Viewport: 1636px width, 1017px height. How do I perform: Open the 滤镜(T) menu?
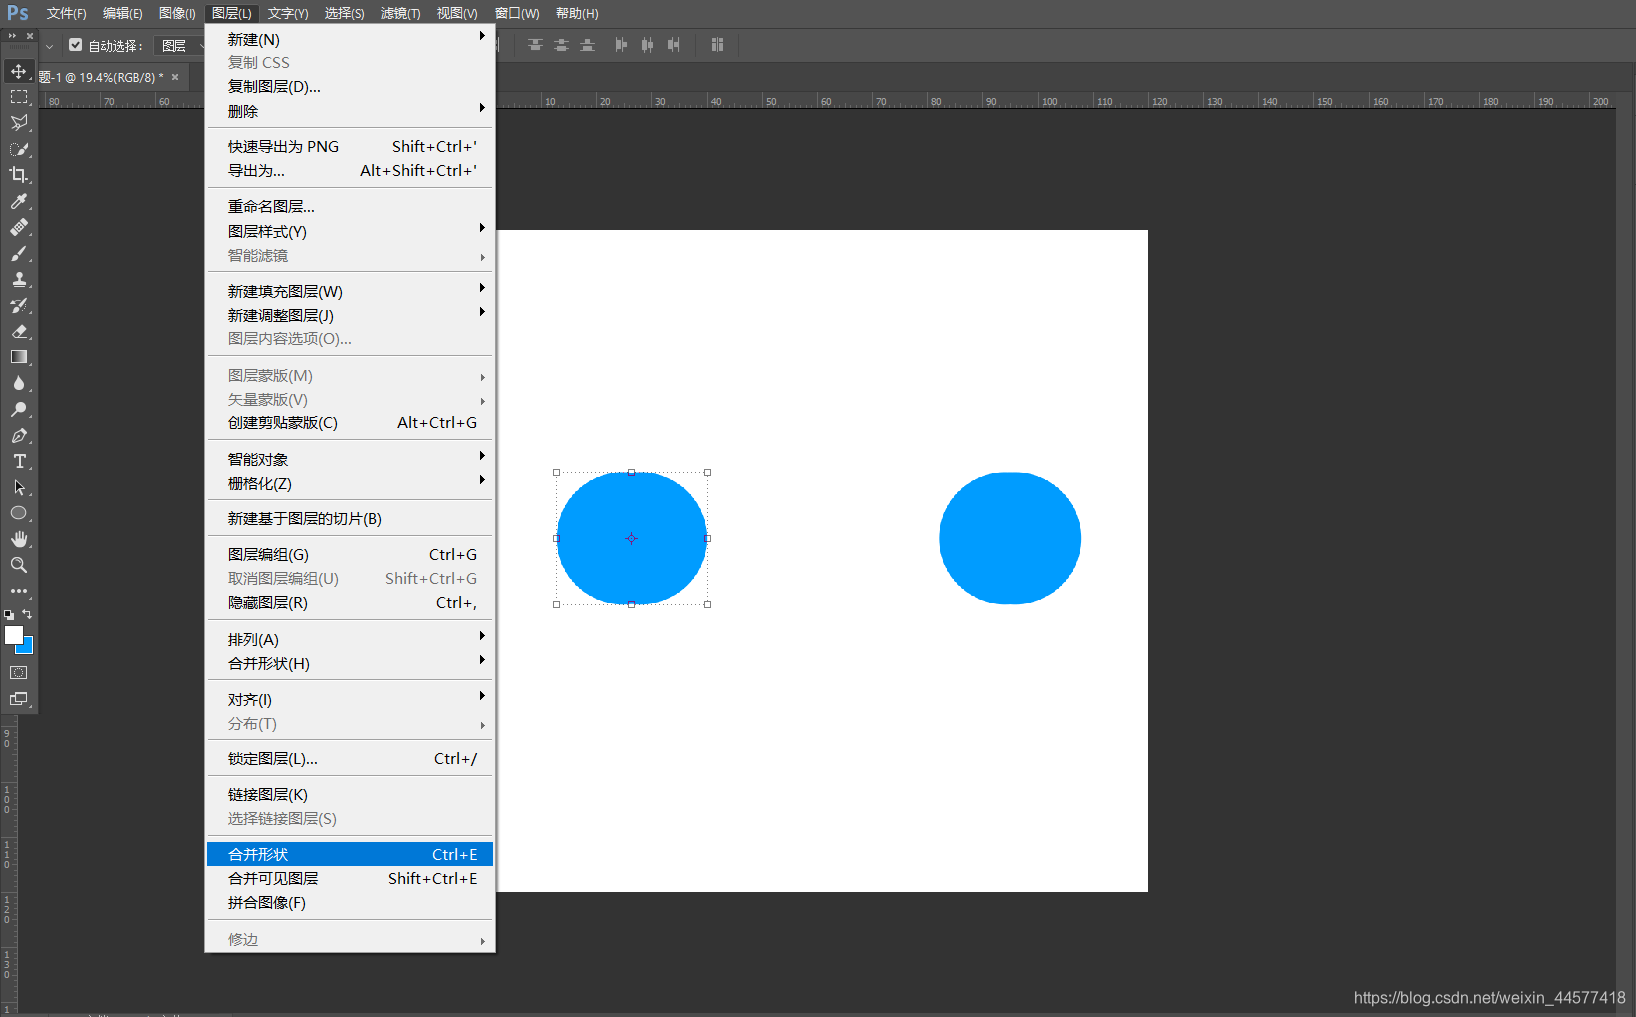pyautogui.click(x=400, y=13)
